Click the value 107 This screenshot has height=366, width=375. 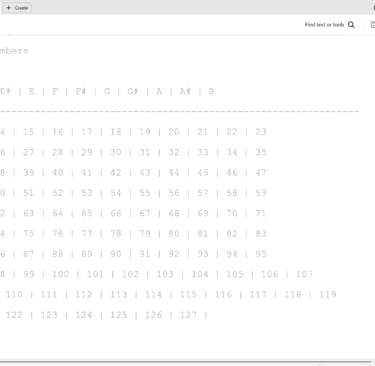(x=304, y=274)
